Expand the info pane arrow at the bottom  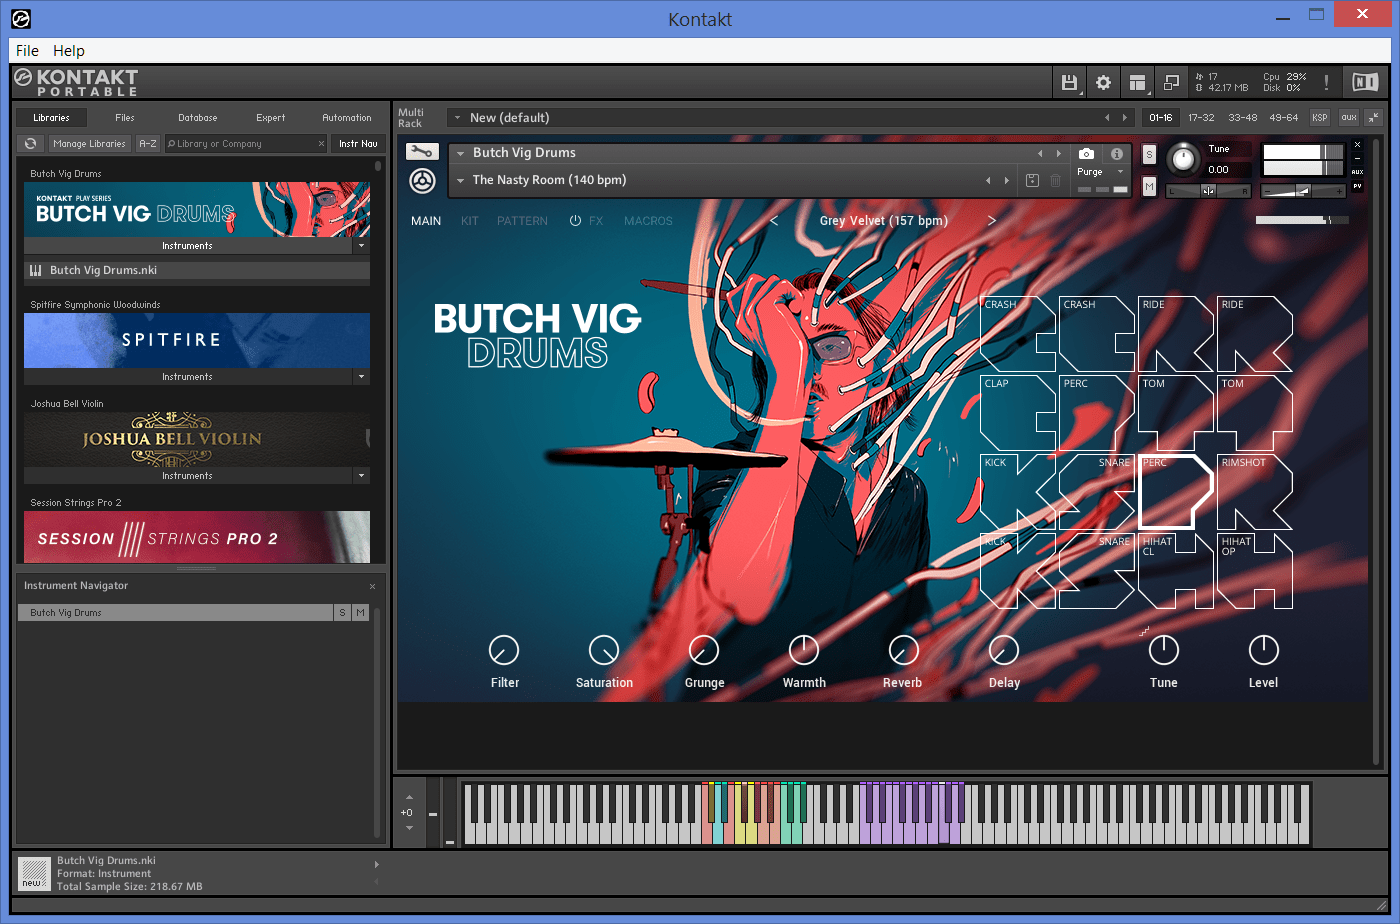tap(377, 865)
